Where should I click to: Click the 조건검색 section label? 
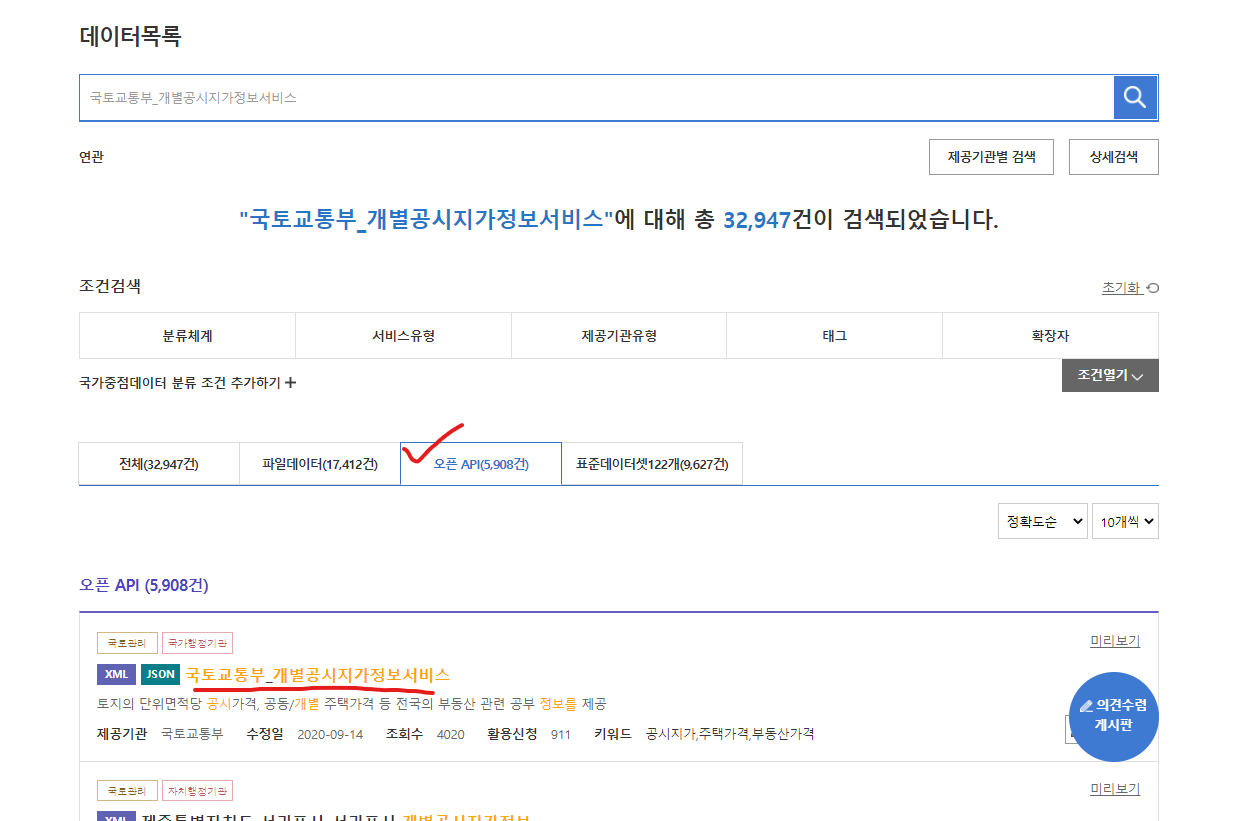[x=110, y=286]
